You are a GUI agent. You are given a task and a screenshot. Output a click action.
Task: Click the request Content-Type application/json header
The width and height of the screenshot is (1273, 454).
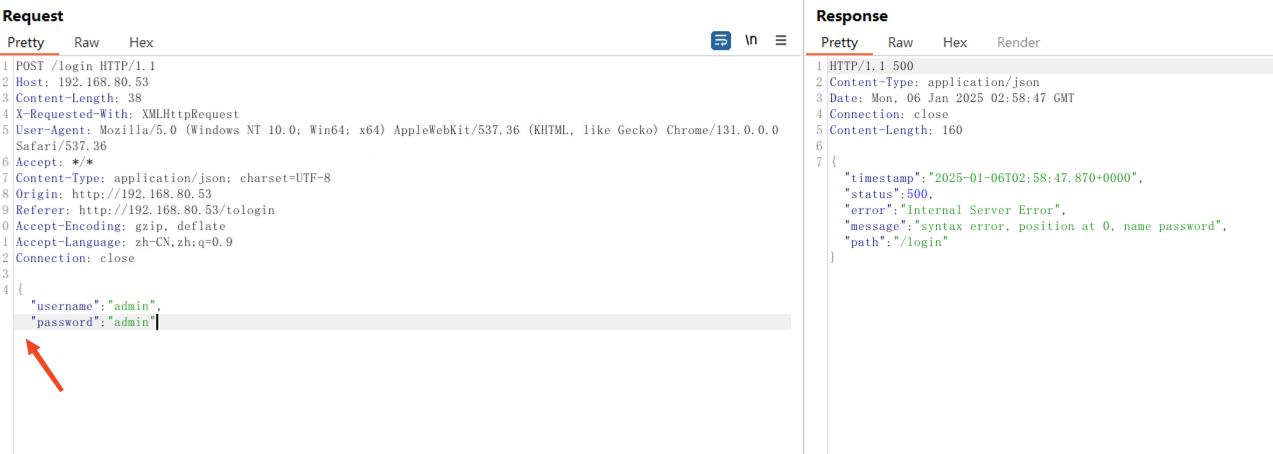(172, 178)
